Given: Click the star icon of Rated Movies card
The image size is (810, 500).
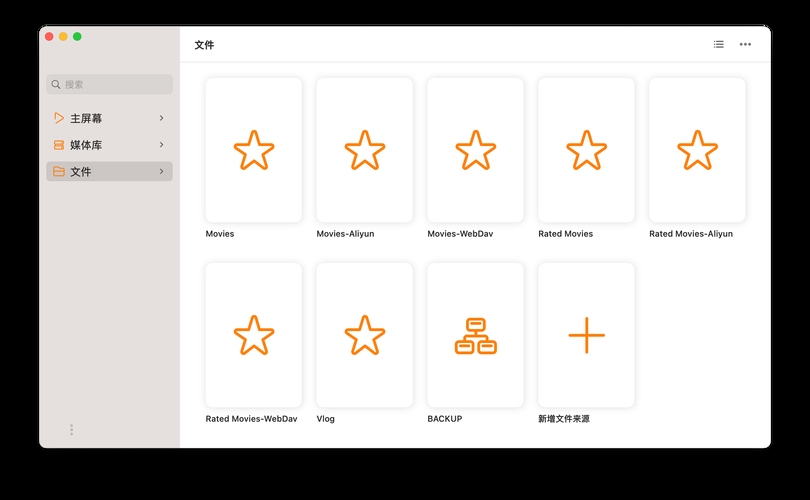Looking at the screenshot, I should pos(586,150).
